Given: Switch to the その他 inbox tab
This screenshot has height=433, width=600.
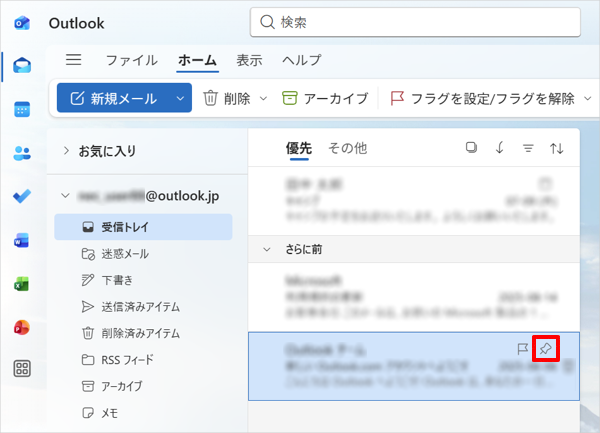Looking at the screenshot, I should pyautogui.click(x=347, y=148).
